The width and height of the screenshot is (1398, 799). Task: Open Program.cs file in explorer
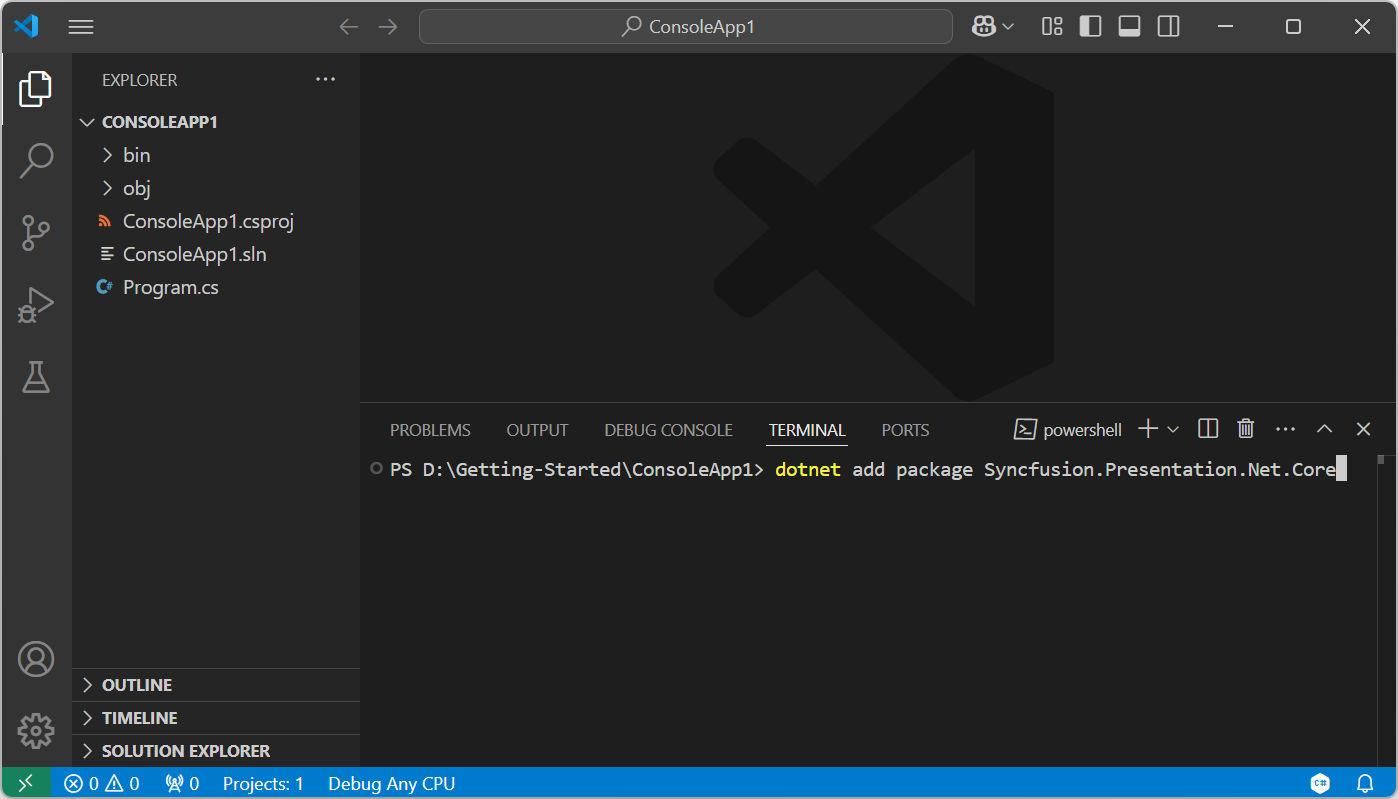point(170,287)
